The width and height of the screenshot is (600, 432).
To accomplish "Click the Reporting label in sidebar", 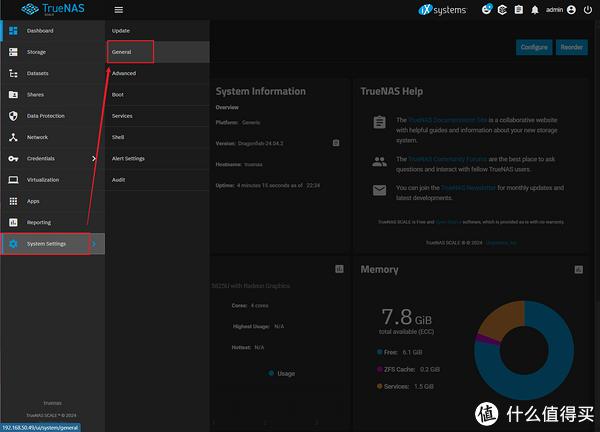I will coord(39,222).
